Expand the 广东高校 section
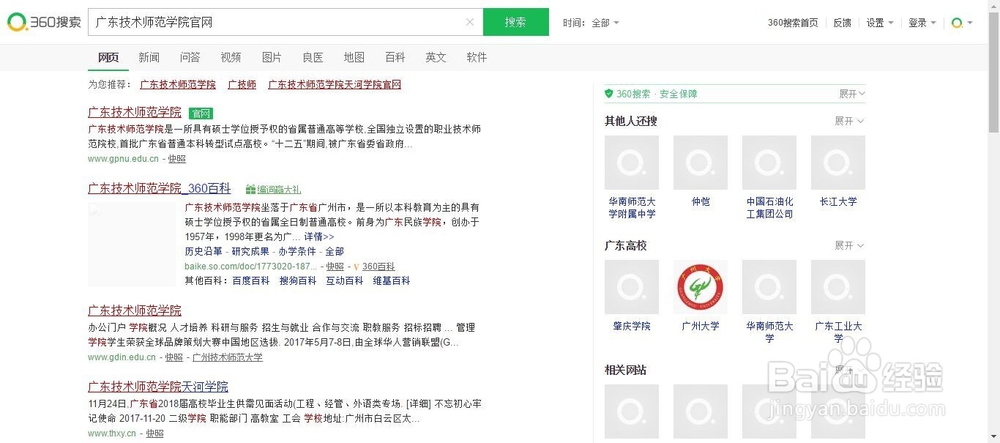This screenshot has width=1000, height=443. 849,245
